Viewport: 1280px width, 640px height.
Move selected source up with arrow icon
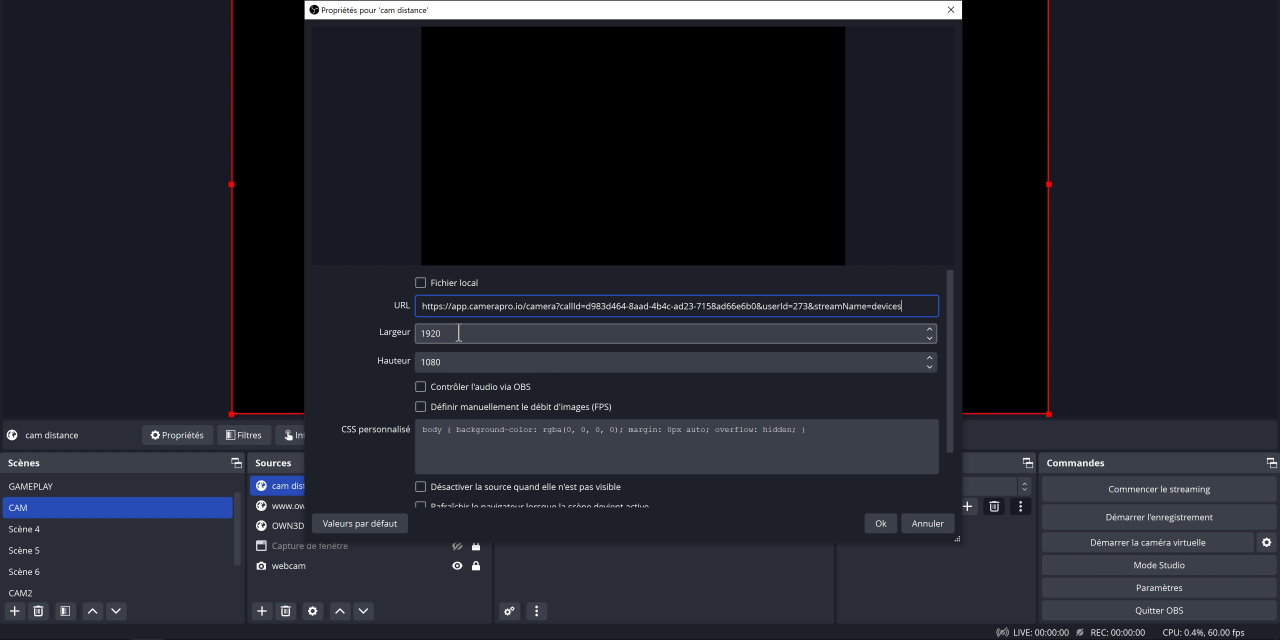pyautogui.click(x=340, y=611)
